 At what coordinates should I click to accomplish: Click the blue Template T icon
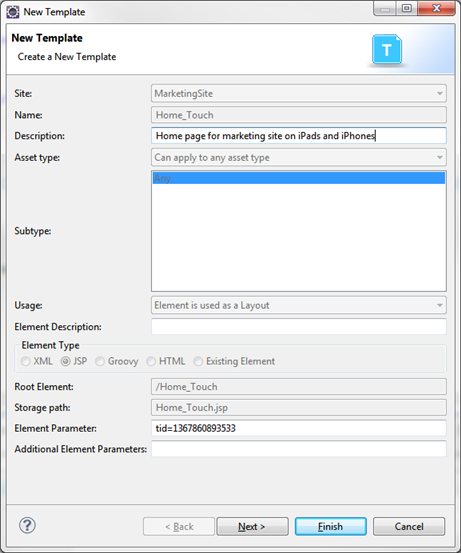387,49
